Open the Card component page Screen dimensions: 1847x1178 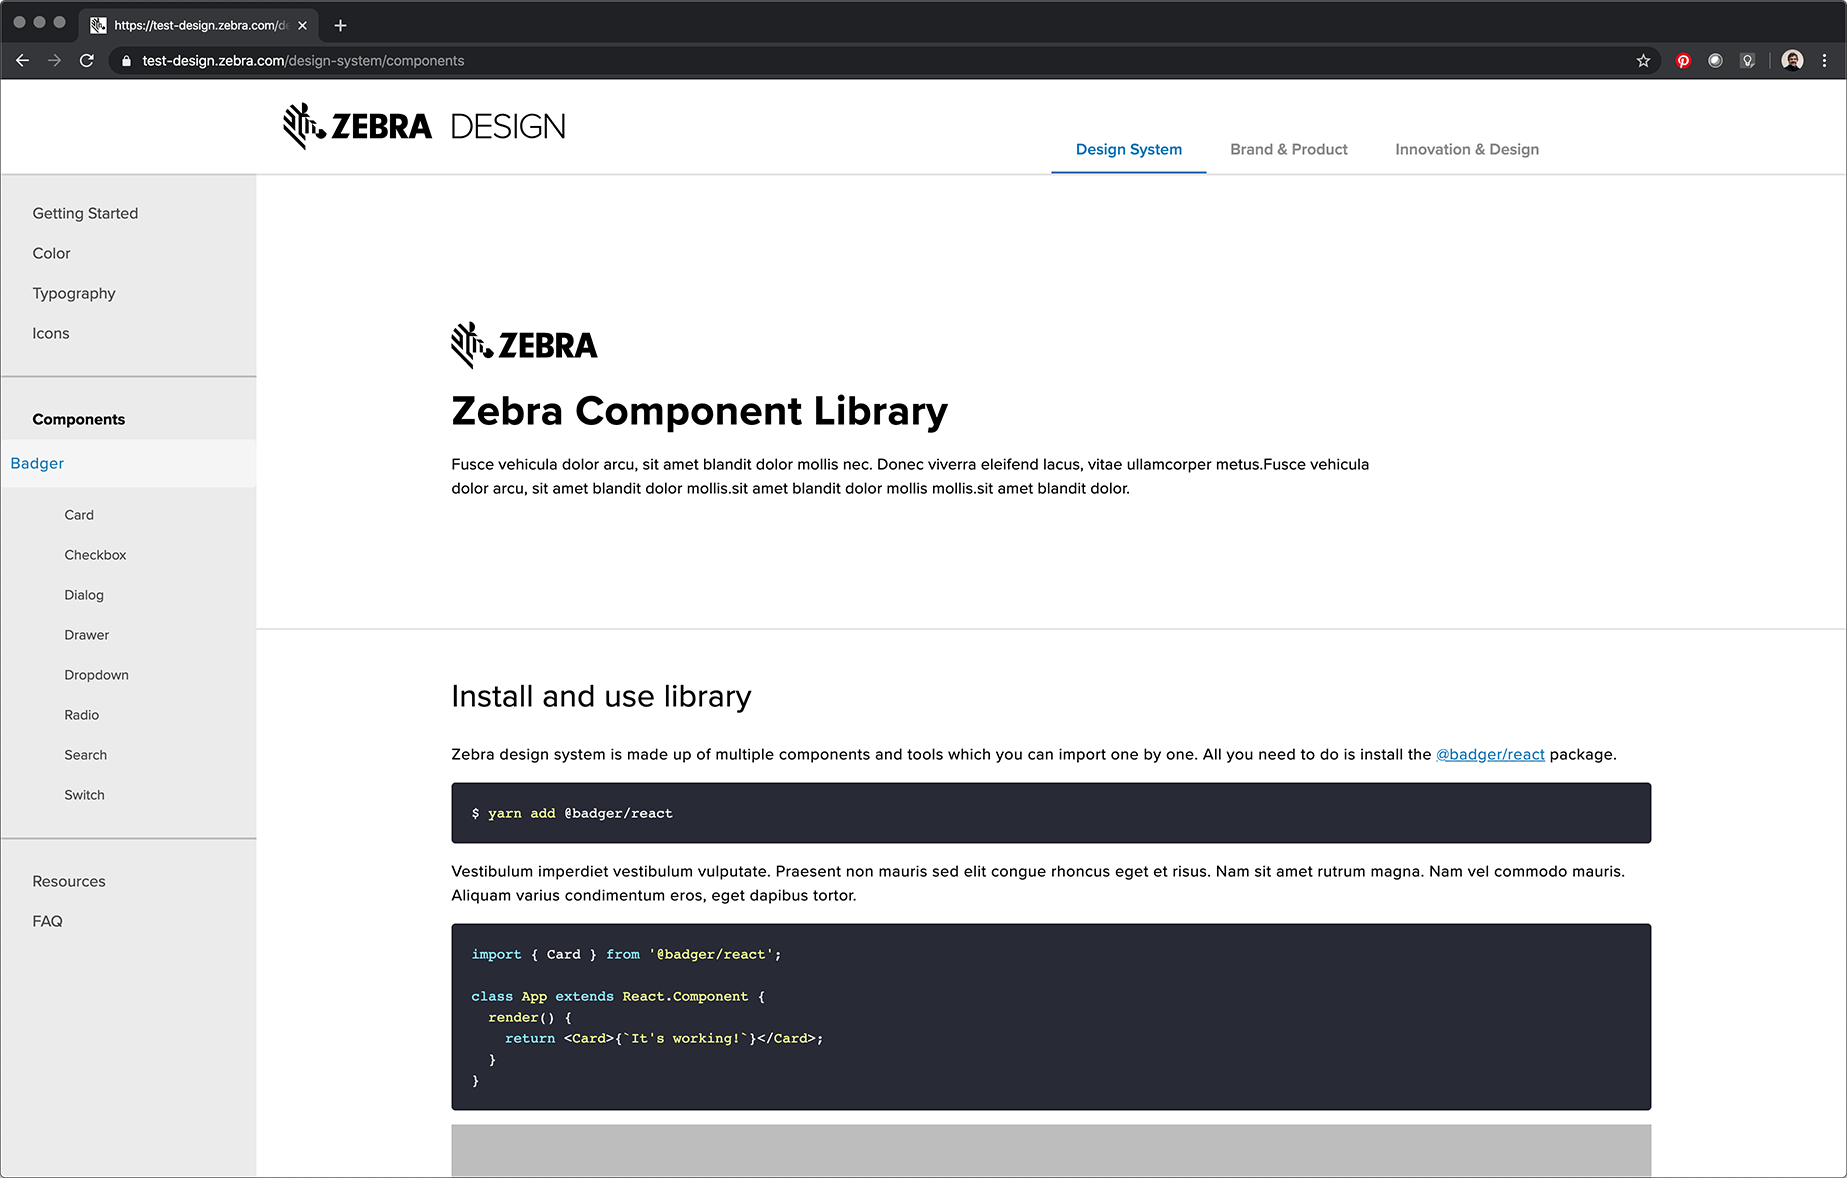coord(79,515)
